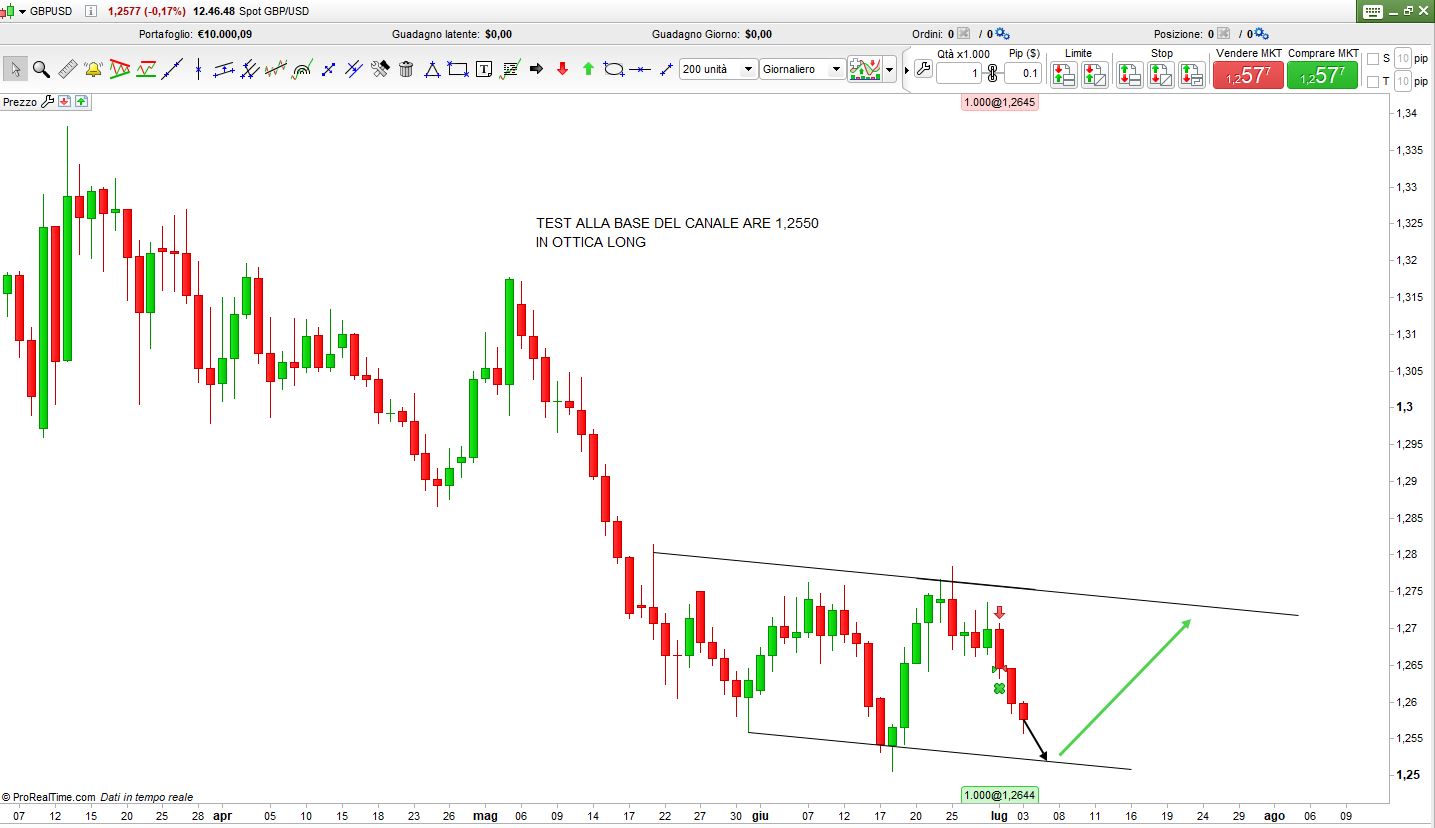
Task: Expand the chart indicators style arrow
Action: point(889,69)
